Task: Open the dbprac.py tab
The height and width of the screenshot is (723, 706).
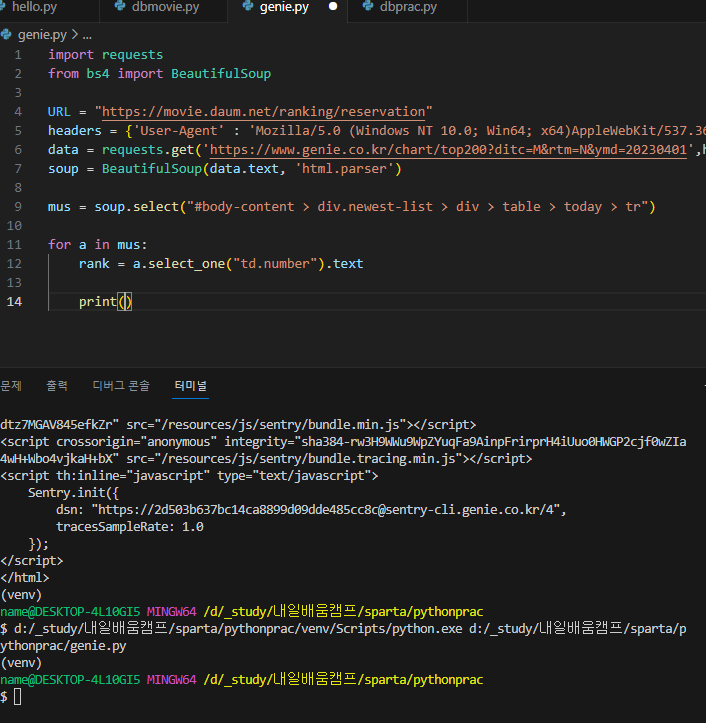Action: tap(408, 7)
